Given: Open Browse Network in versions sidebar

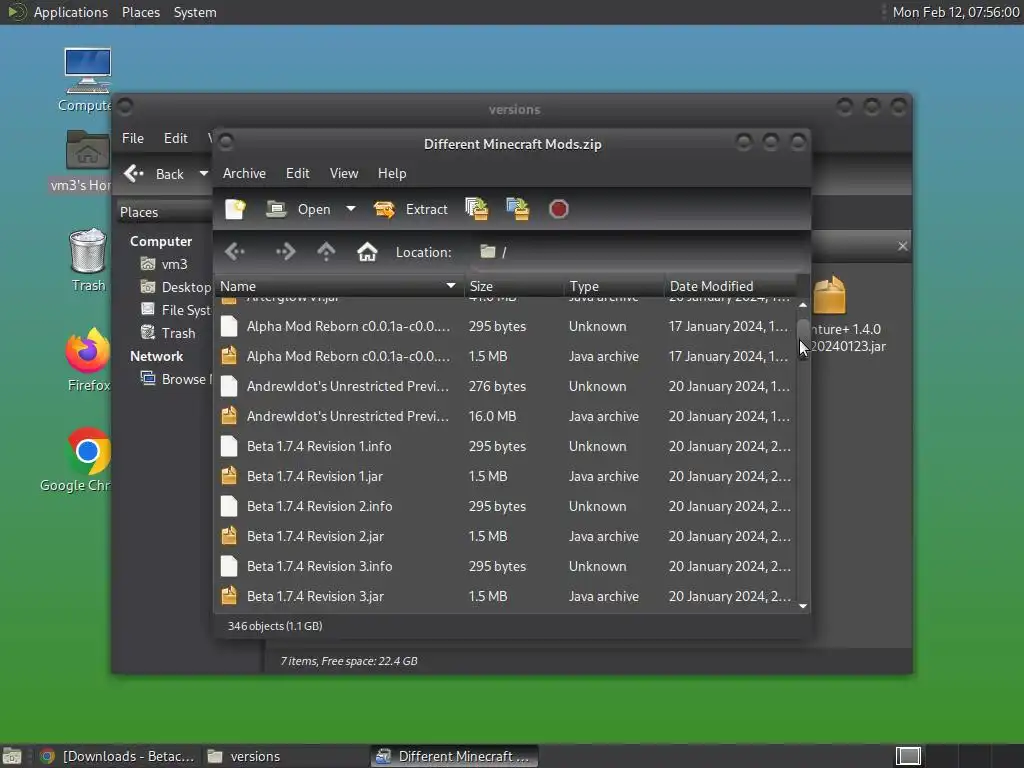Looking at the screenshot, I should [x=176, y=379].
